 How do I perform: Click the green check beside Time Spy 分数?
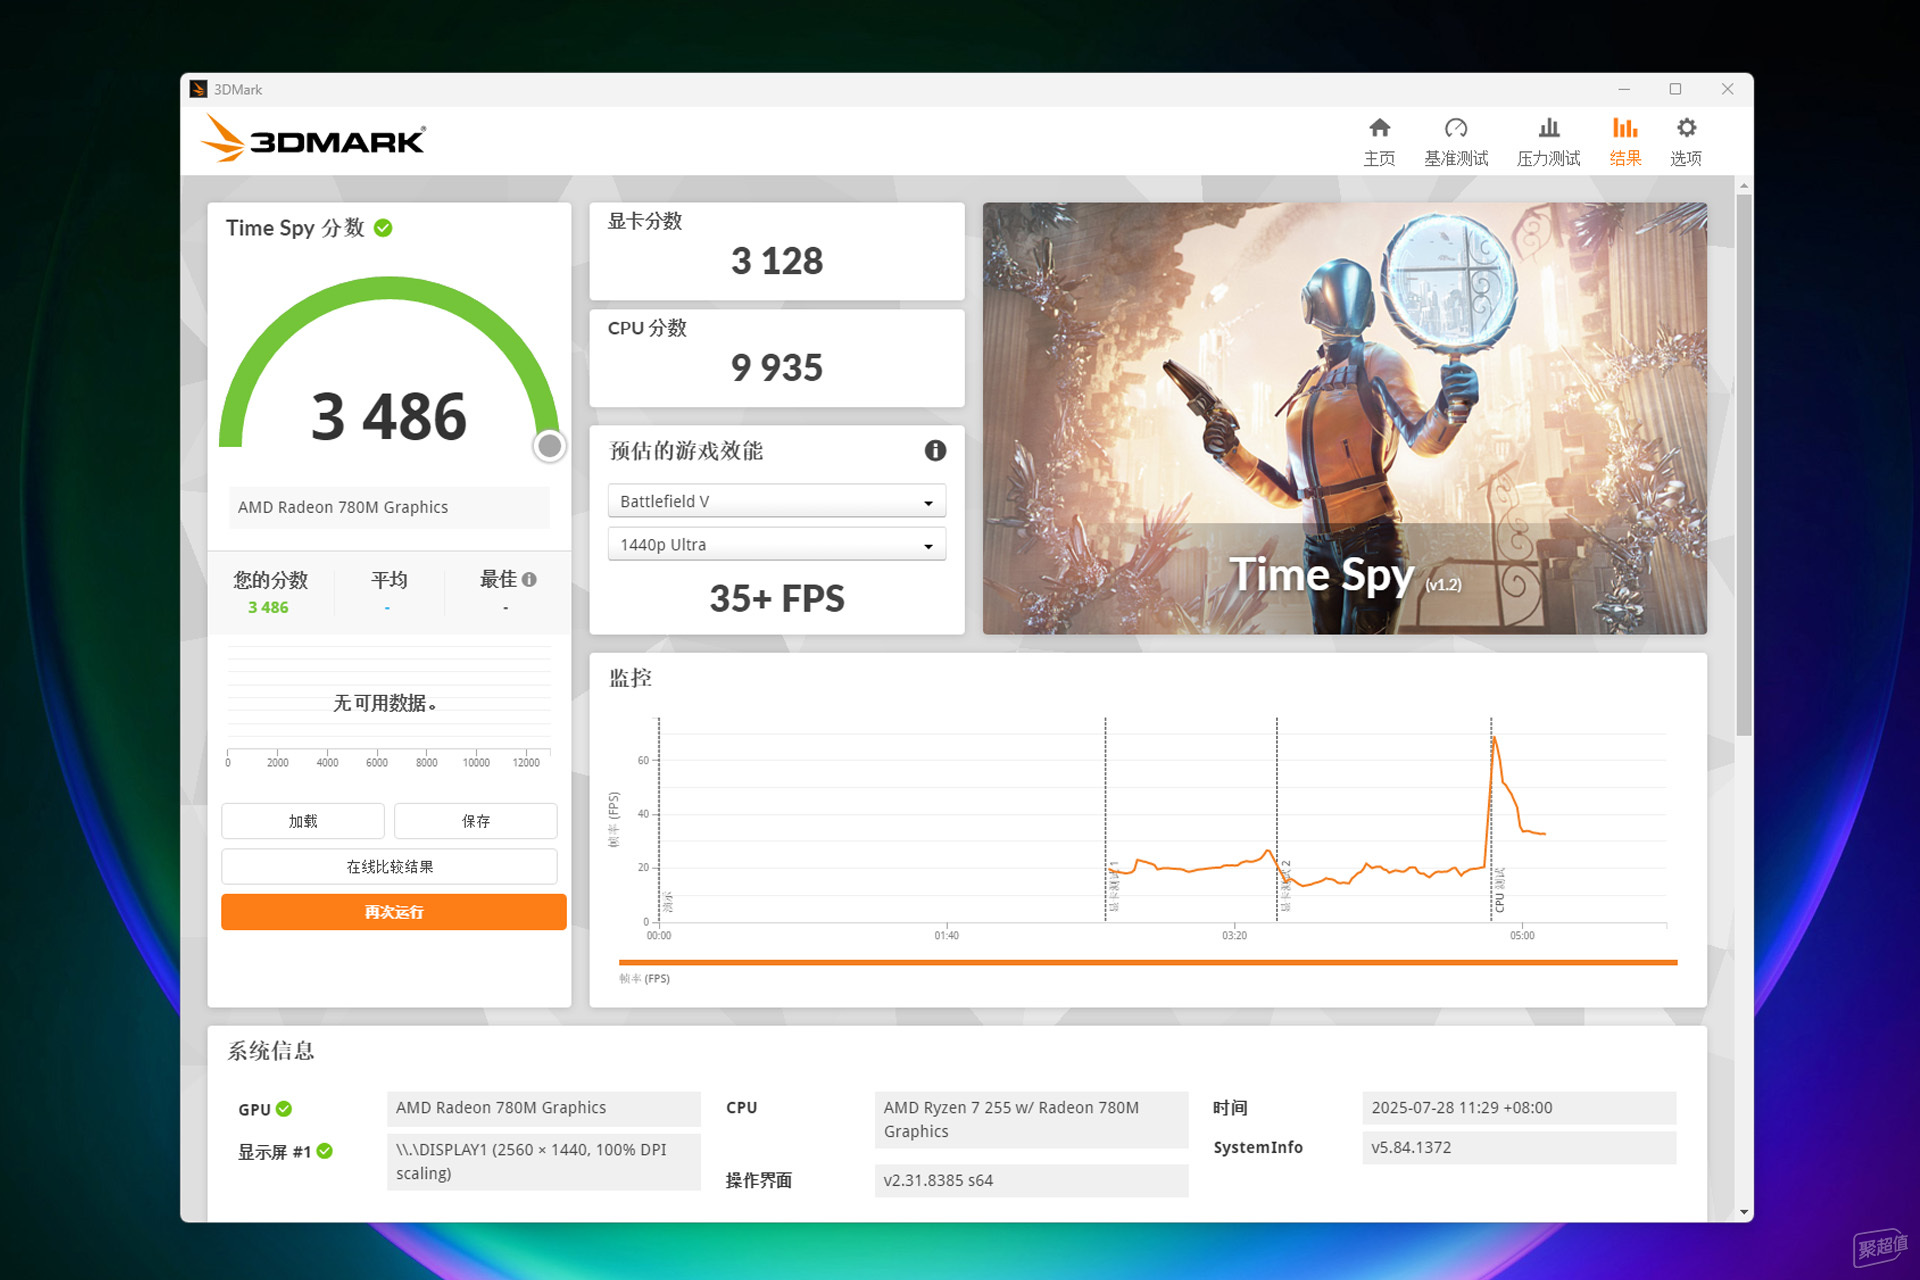(383, 228)
